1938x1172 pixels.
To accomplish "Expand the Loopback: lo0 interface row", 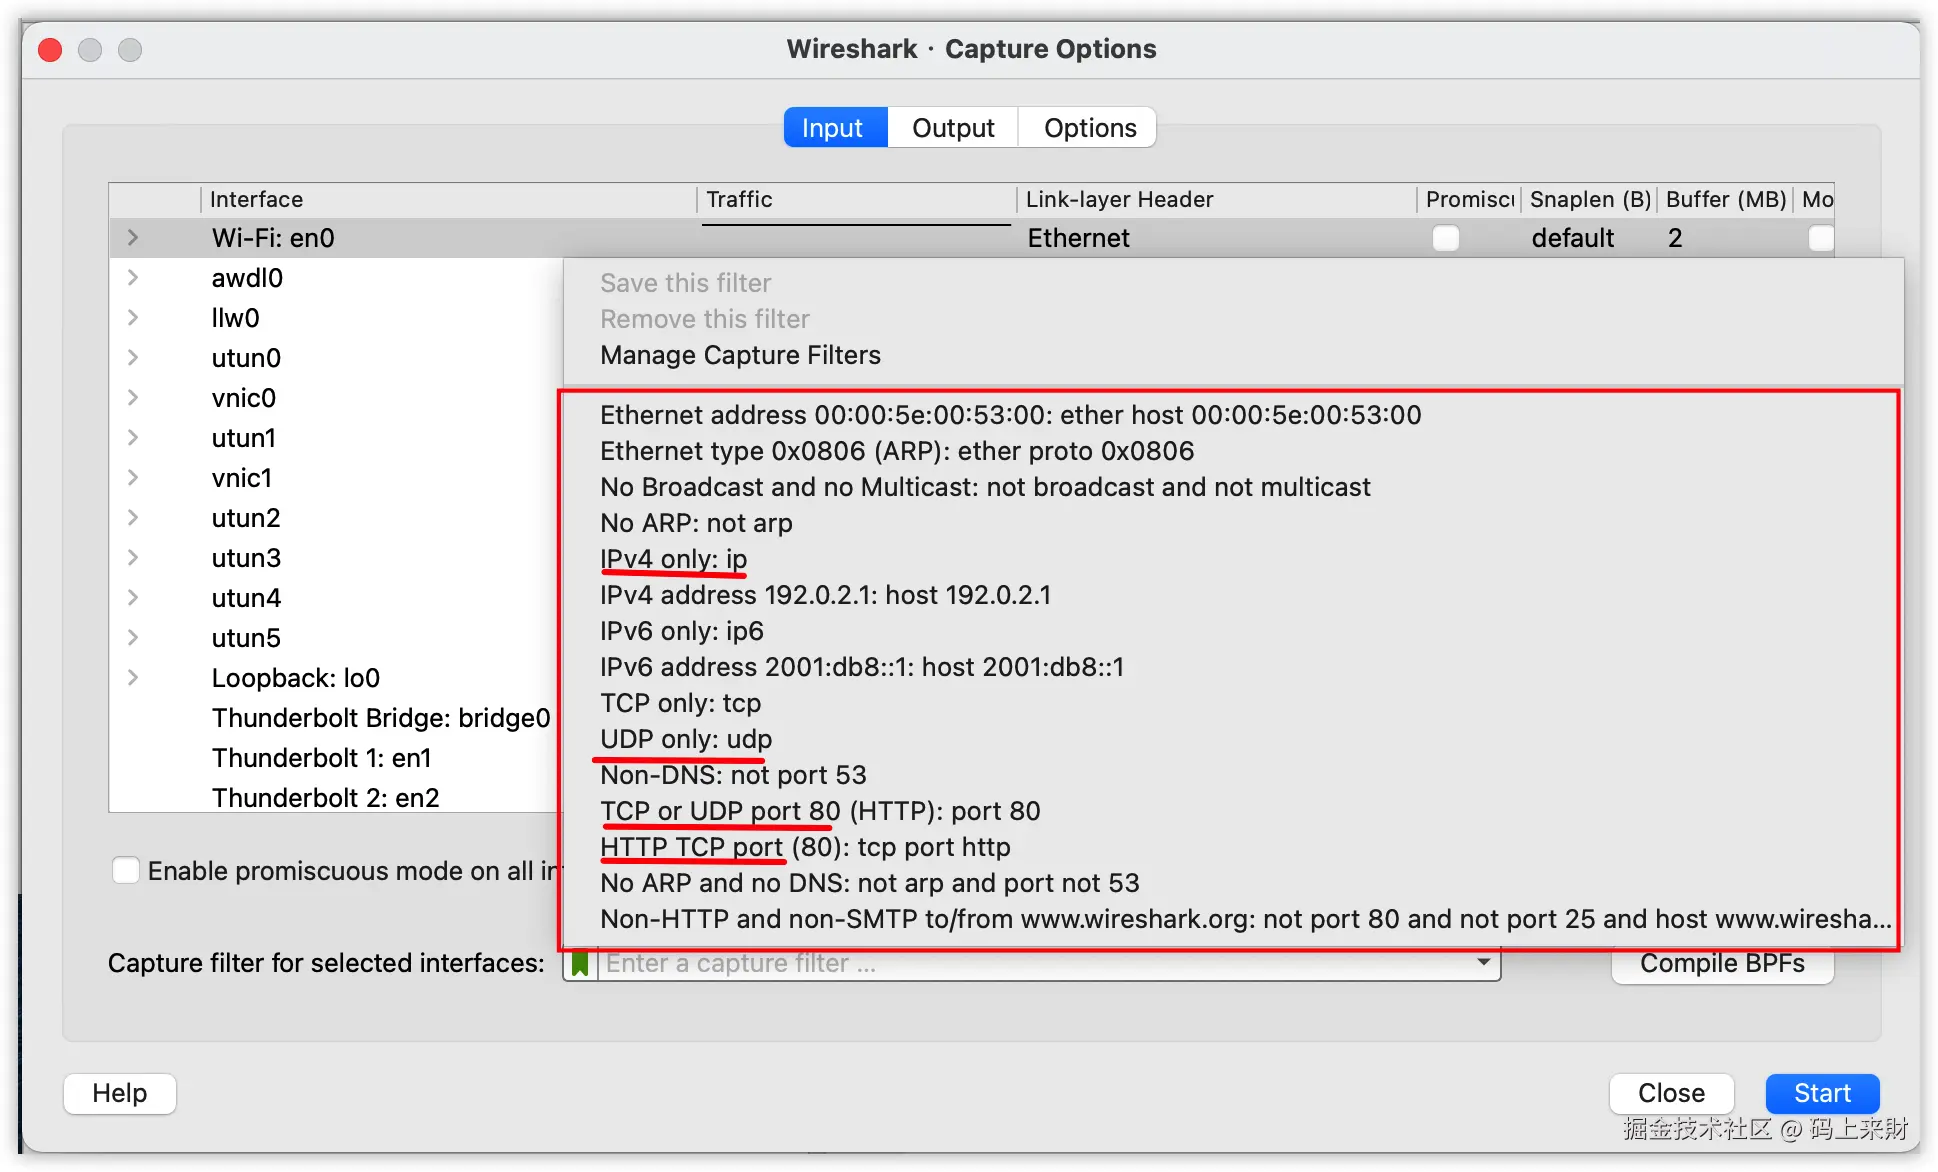I will click(x=133, y=678).
